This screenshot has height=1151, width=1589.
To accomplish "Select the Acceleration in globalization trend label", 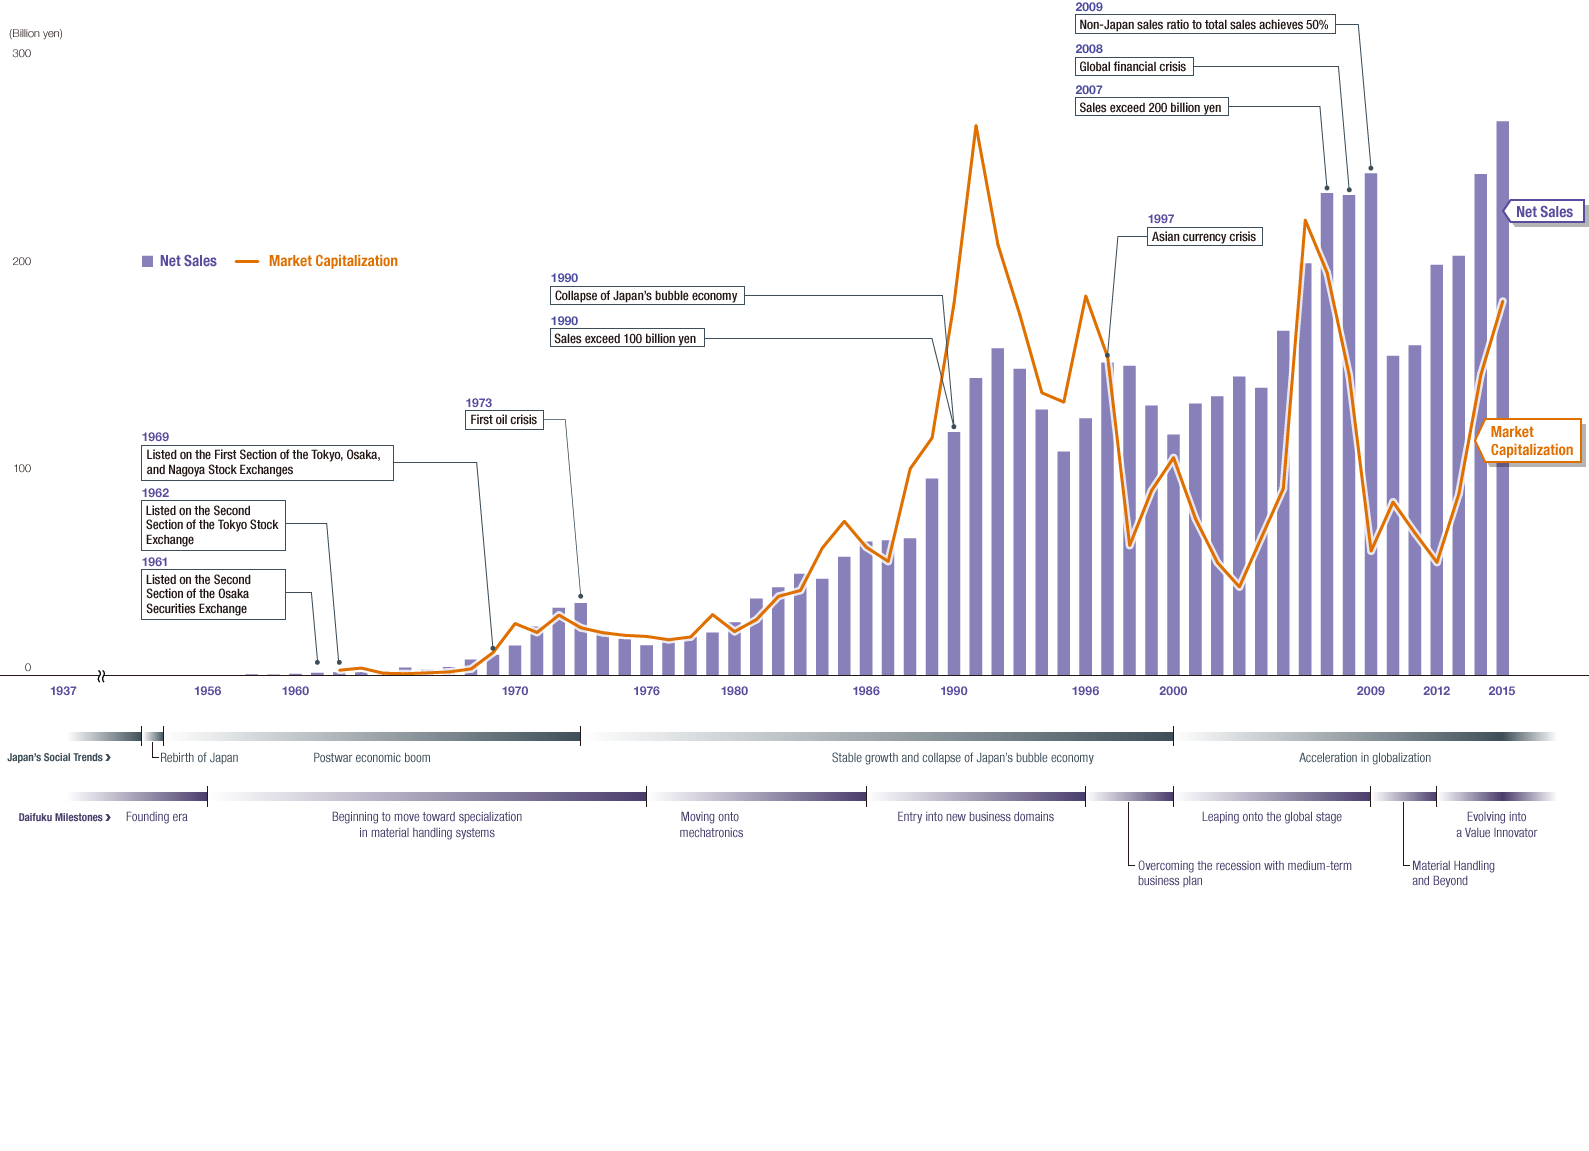I will [x=1364, y=758].
